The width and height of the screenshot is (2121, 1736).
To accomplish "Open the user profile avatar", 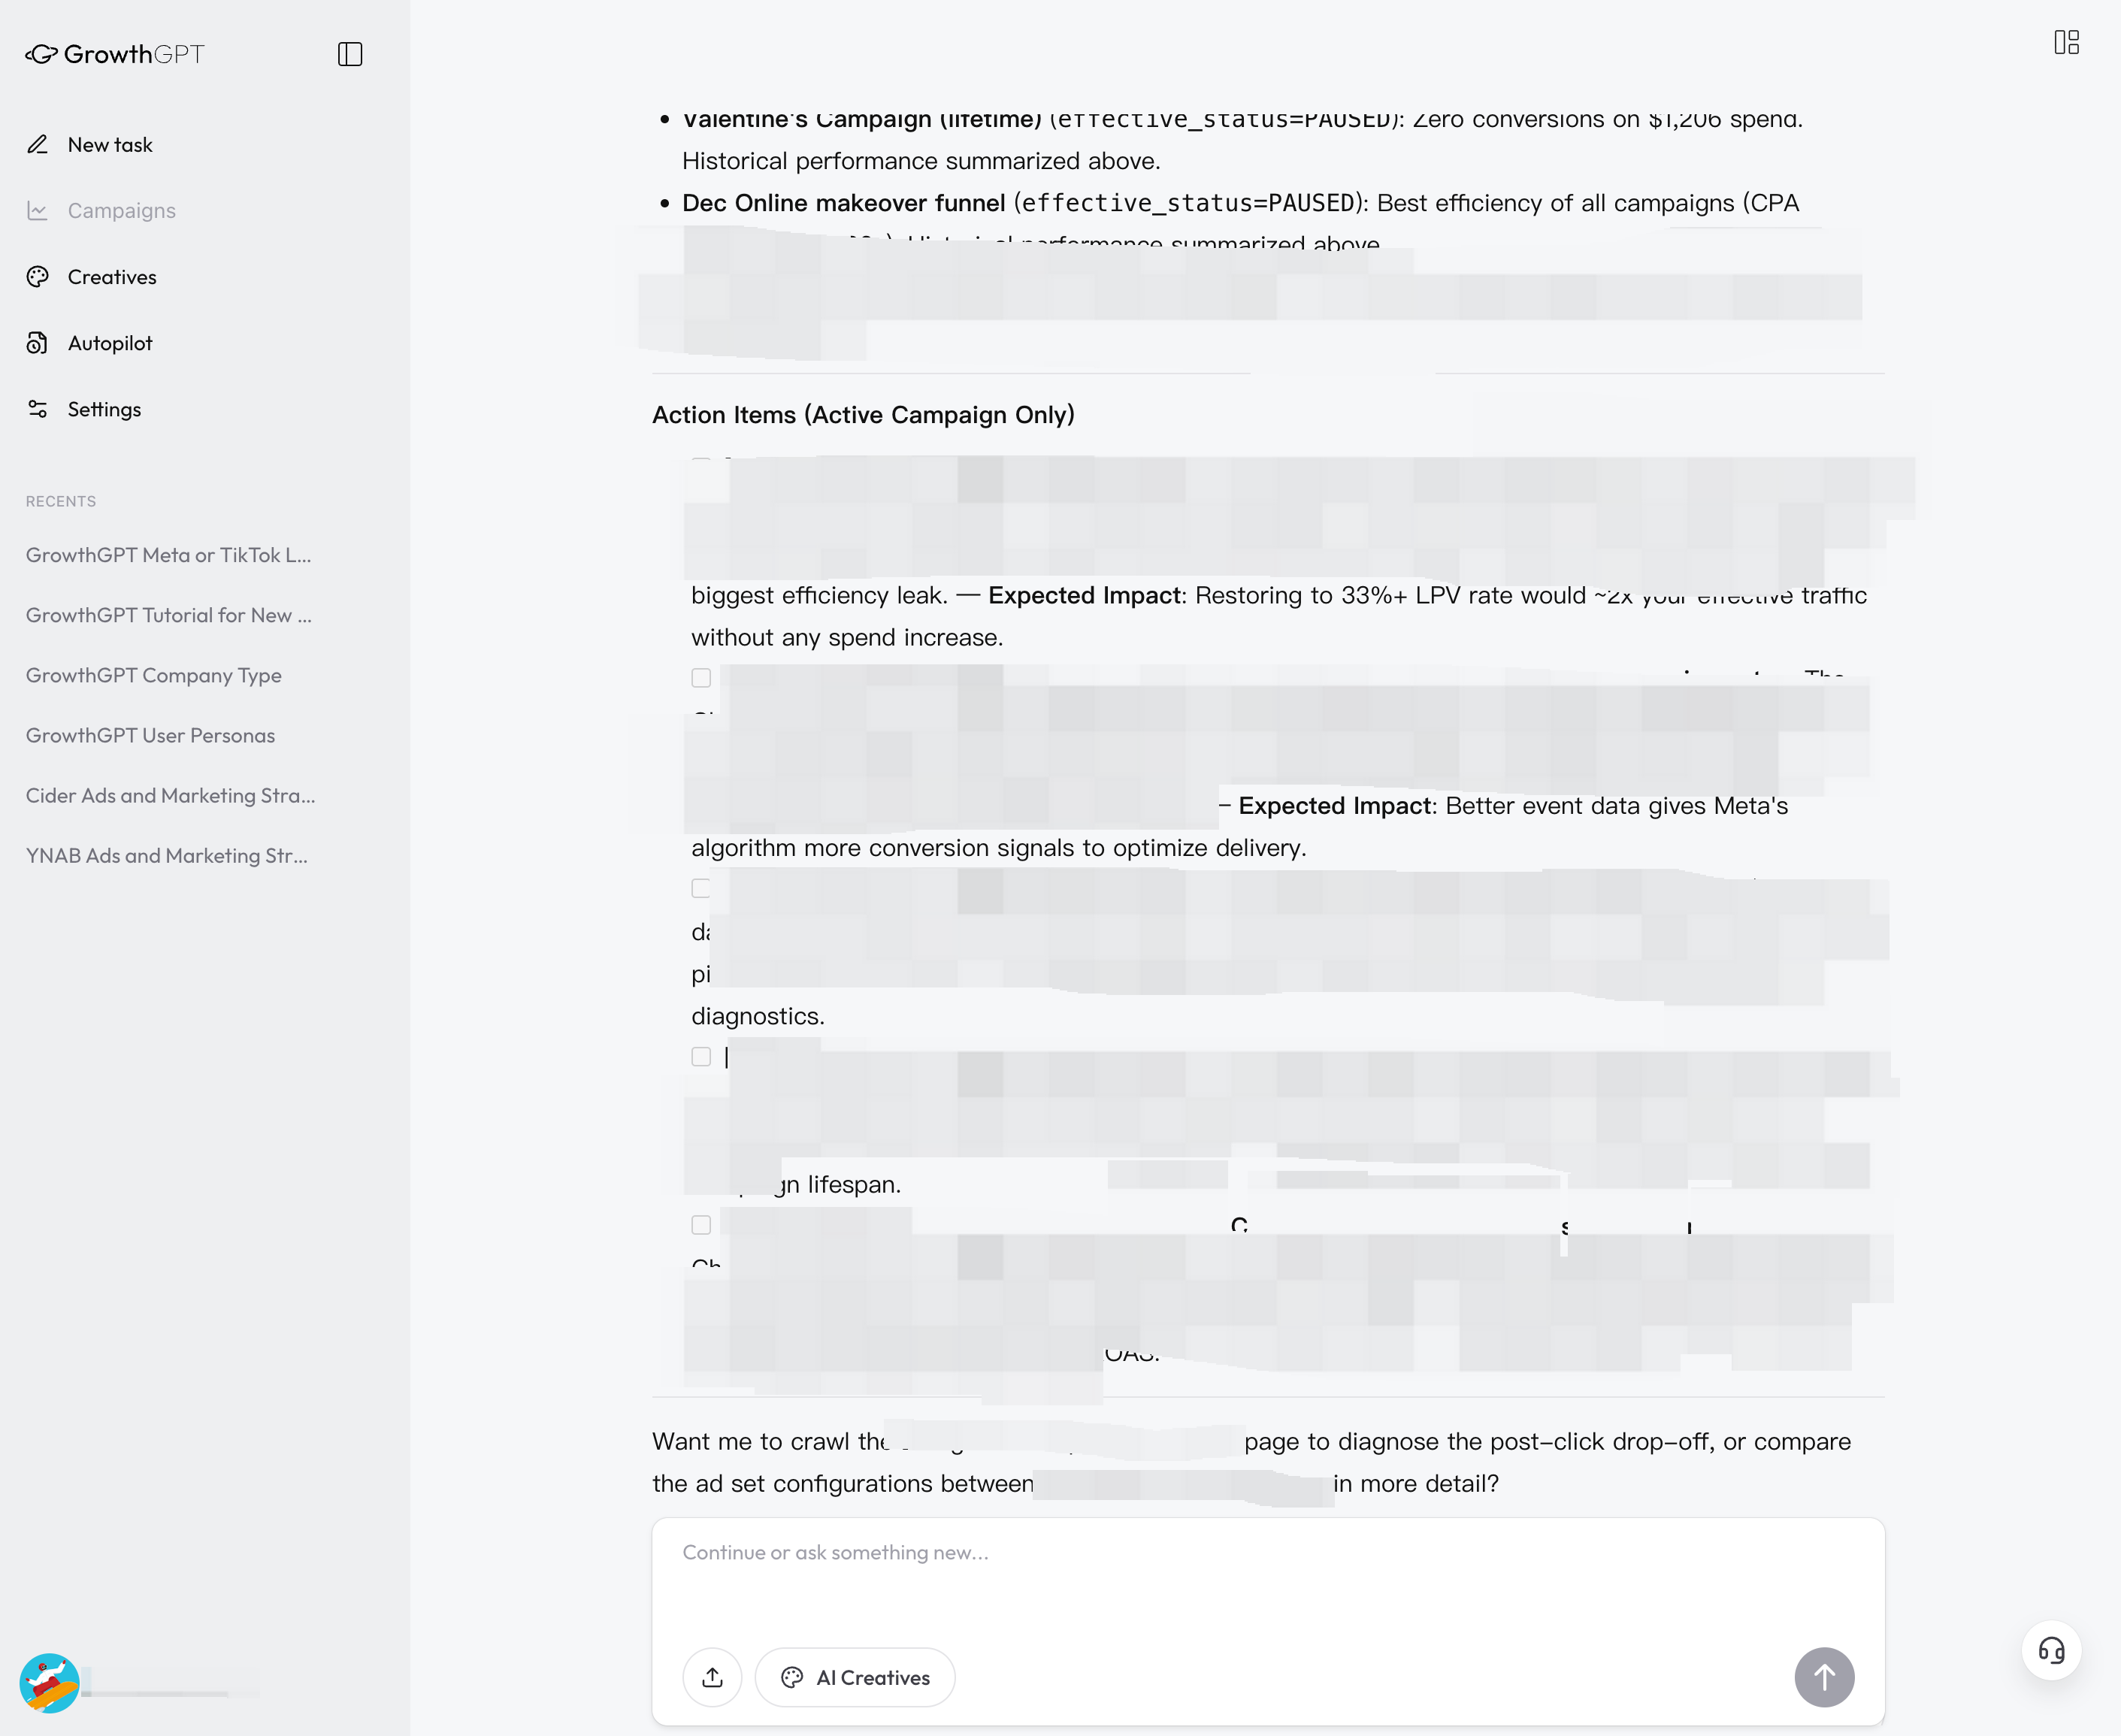I will (x=49, y=1683).
